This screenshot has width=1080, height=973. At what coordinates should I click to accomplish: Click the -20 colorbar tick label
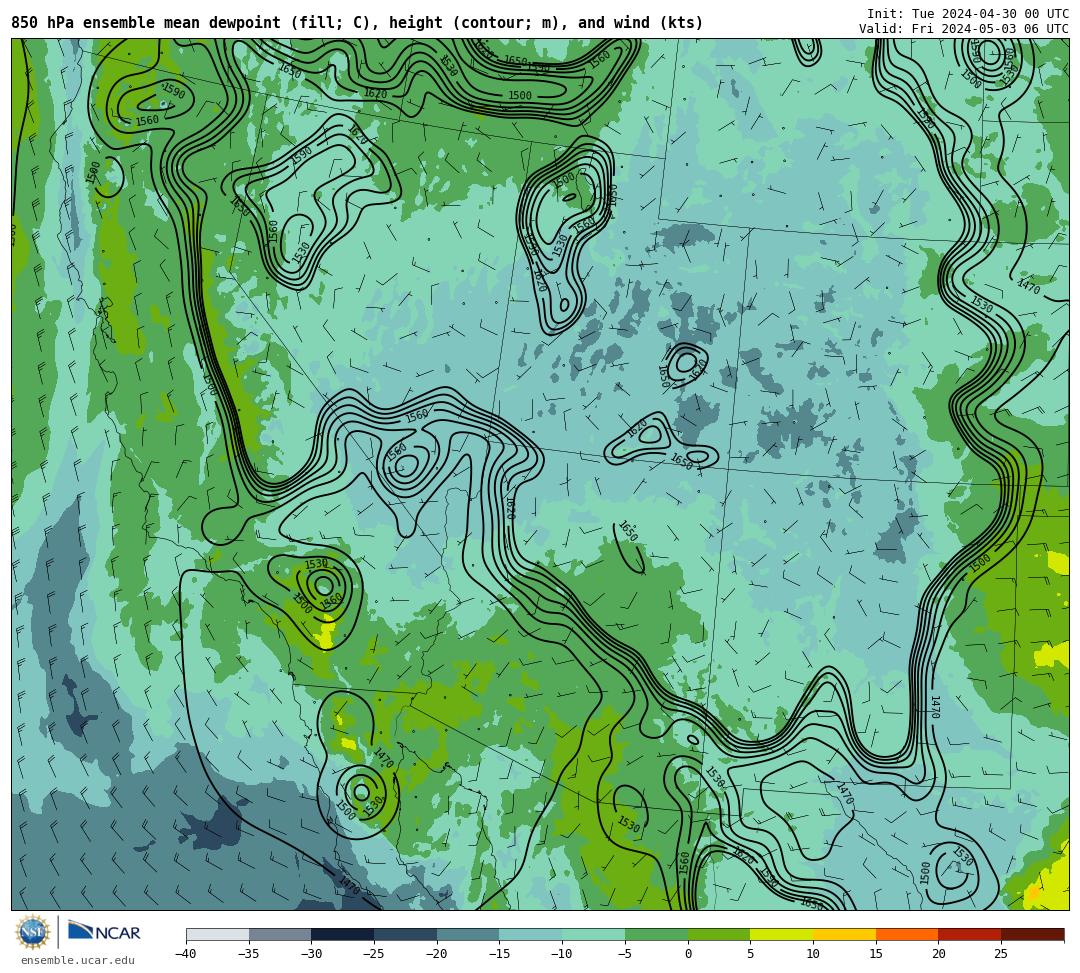point(437,954)
